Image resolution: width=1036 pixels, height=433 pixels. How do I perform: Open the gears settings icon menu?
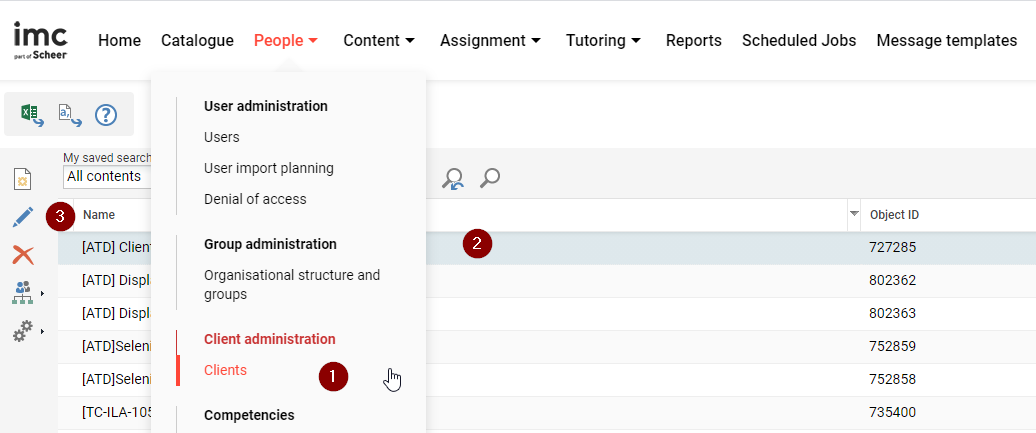[x=23, y=330]
